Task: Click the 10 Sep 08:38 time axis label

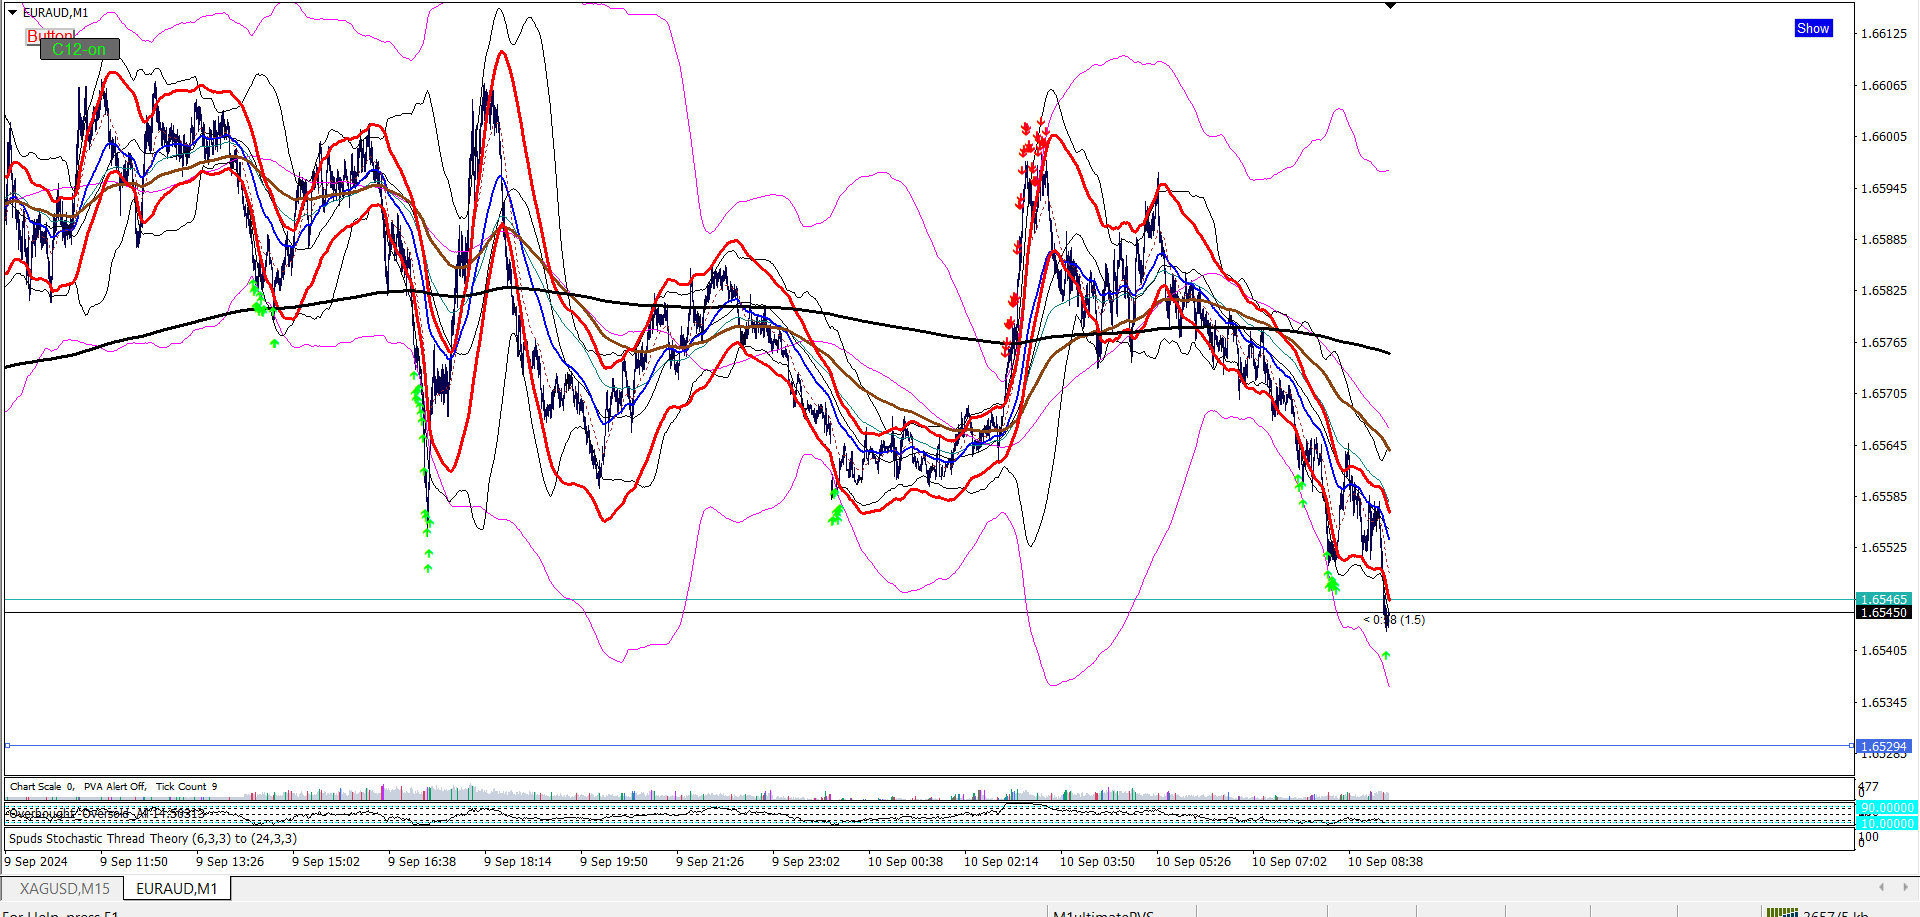Action: (1385, 861)
